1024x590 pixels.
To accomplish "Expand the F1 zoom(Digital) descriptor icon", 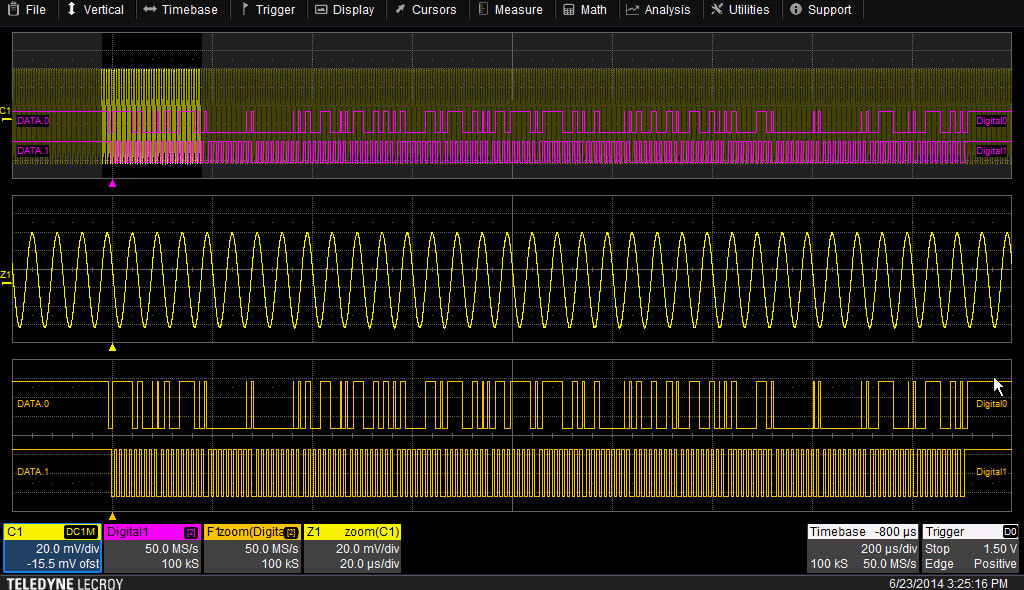I will point(290,532).
